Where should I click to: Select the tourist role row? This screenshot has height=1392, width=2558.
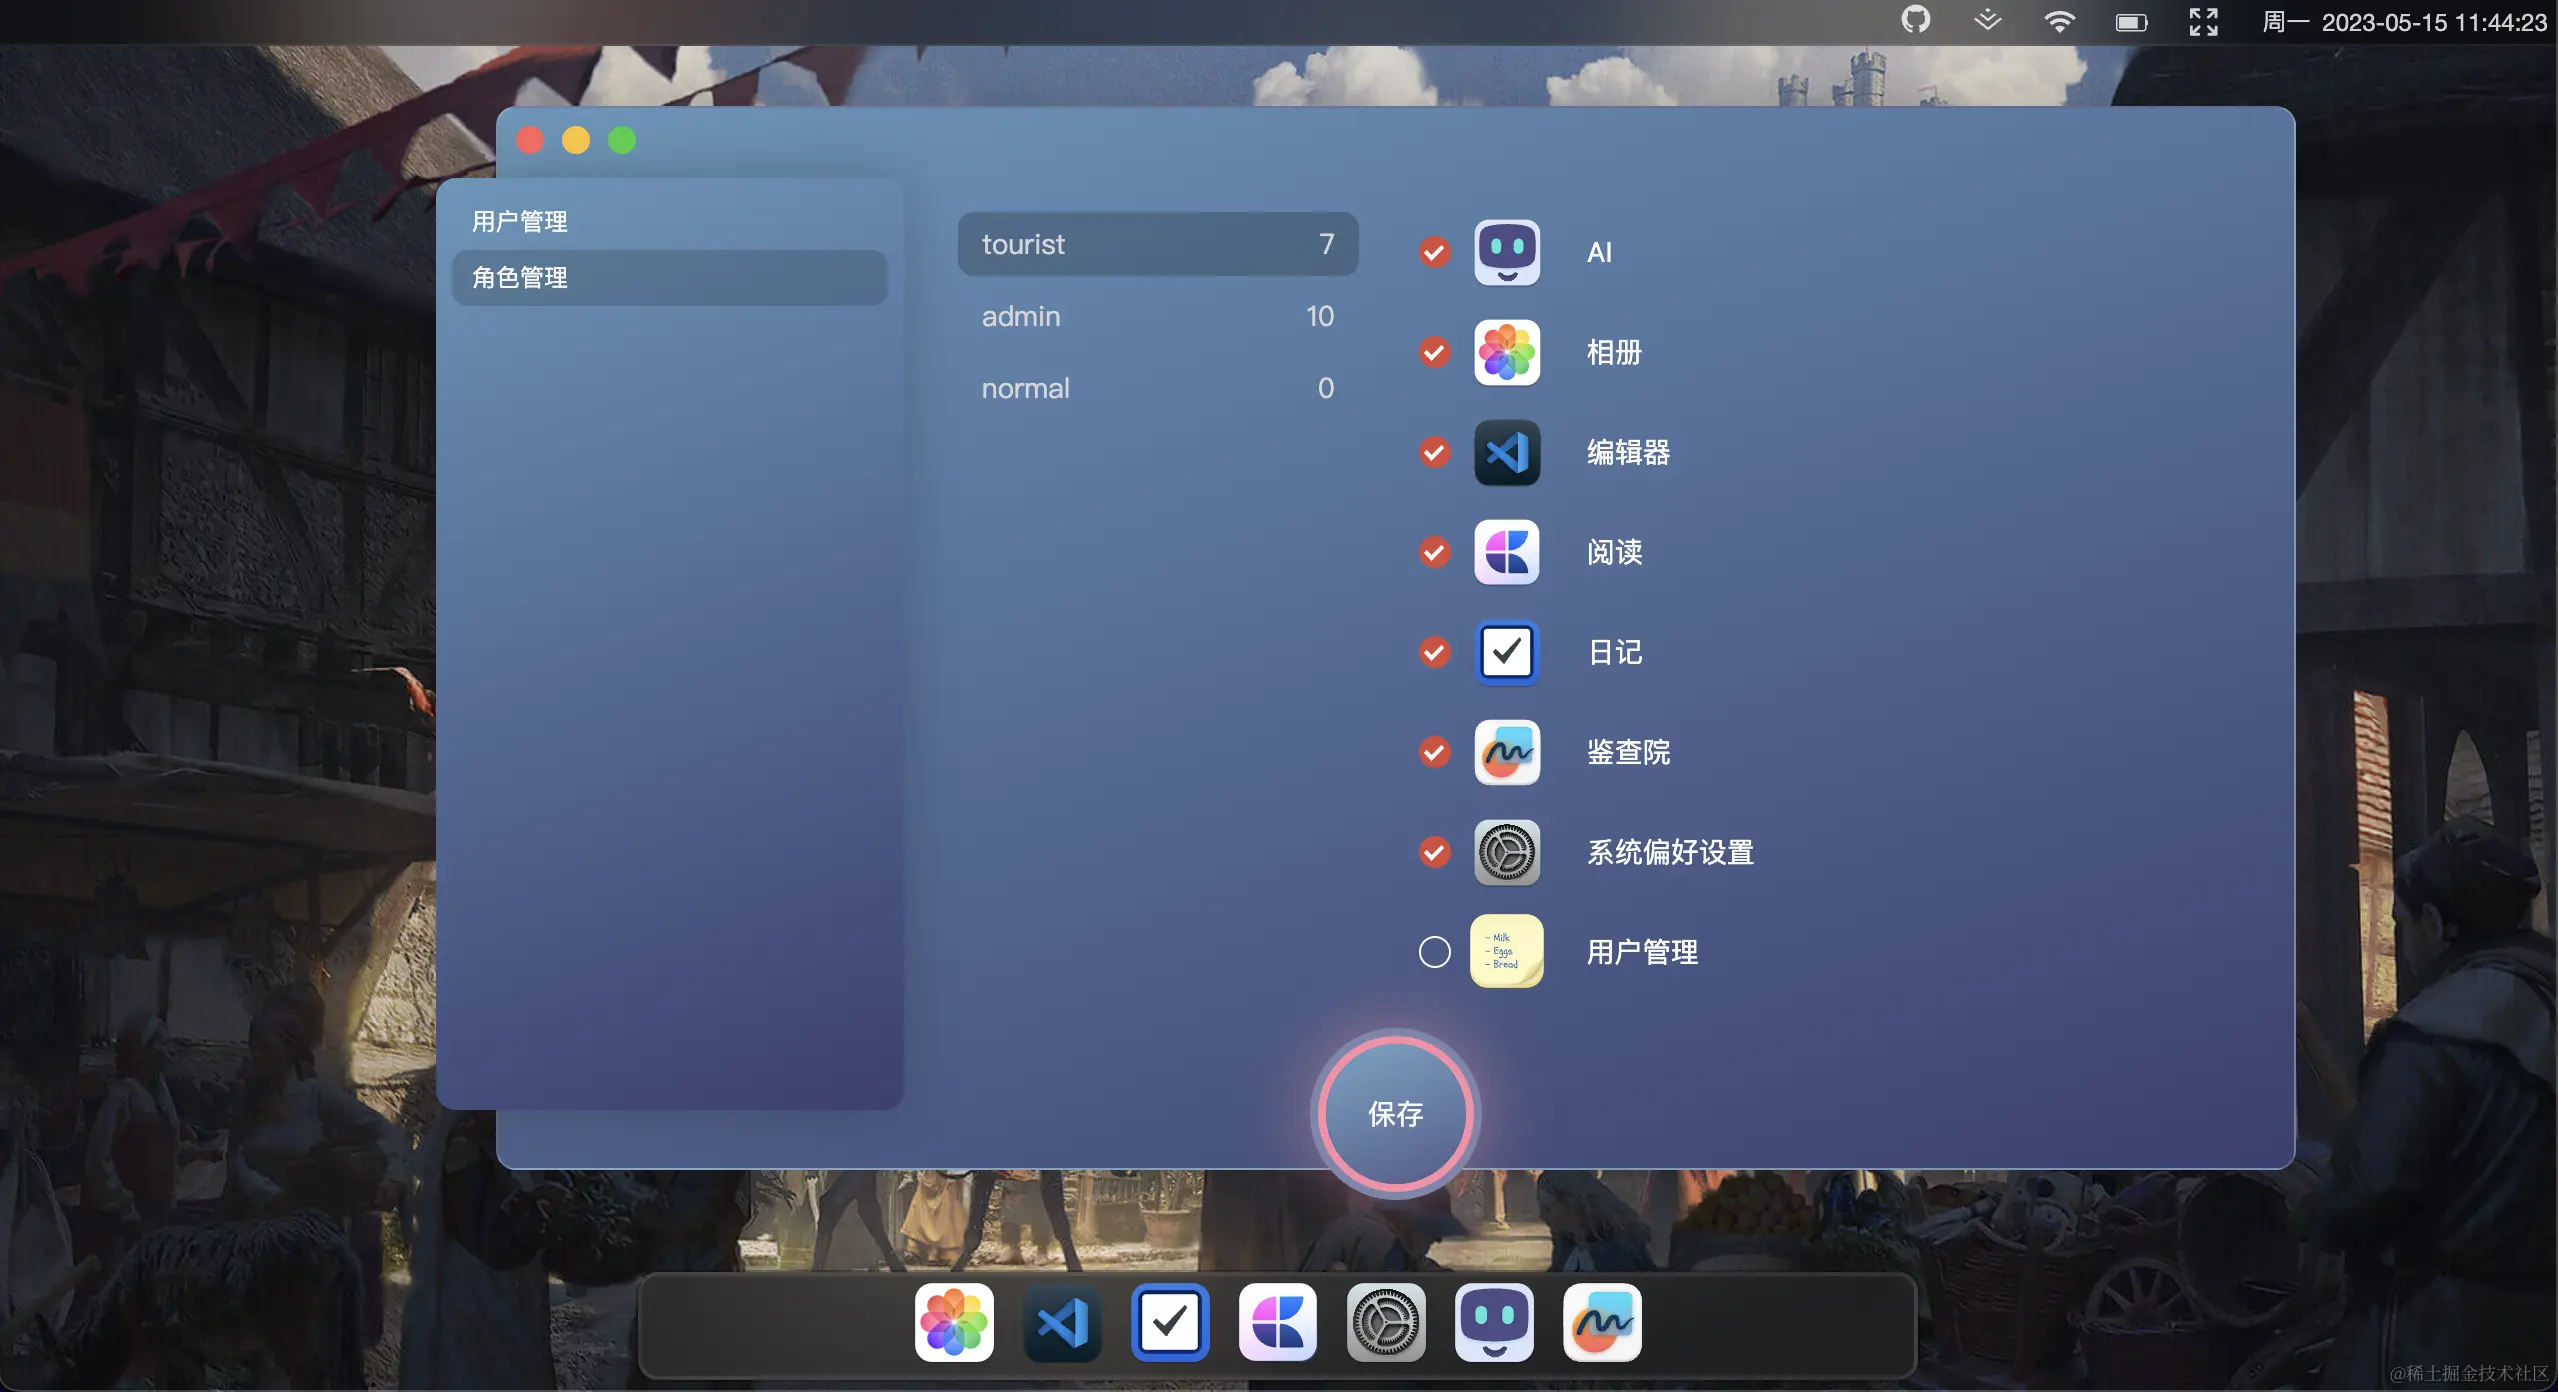1157,244
